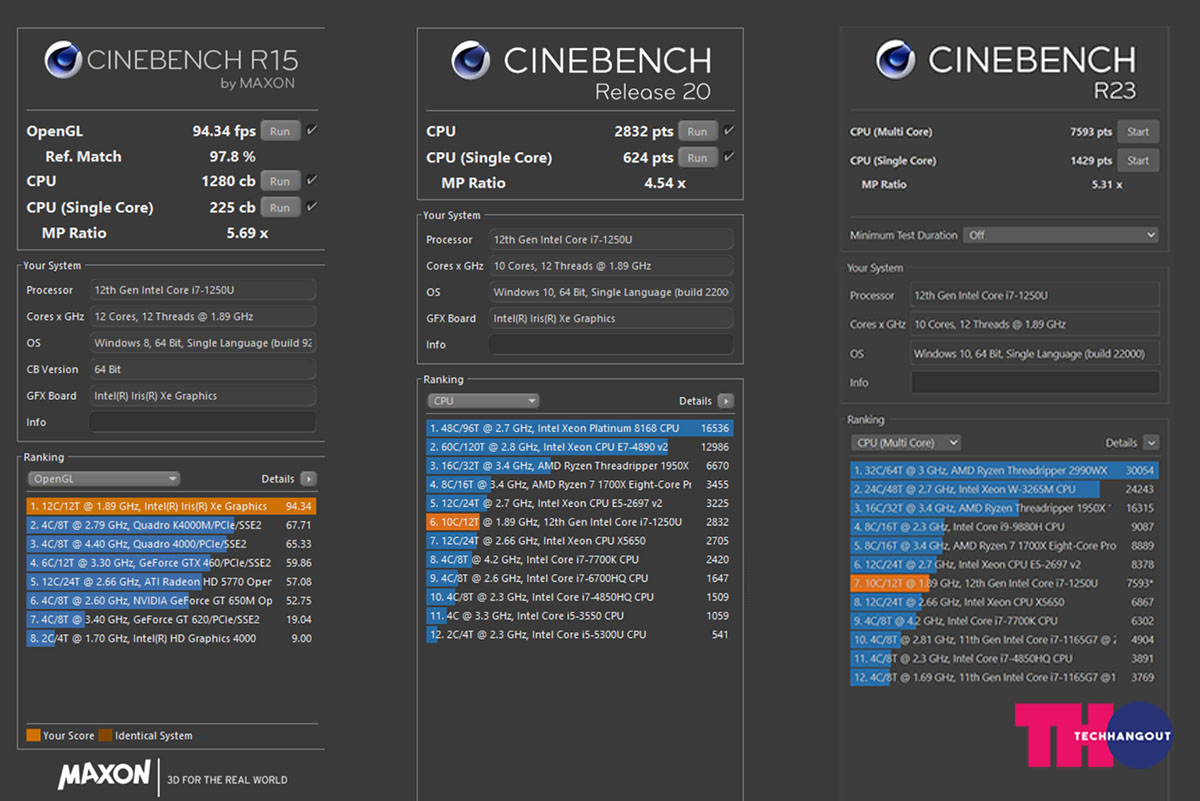Select the Core i5-3550 1059 row
Viewport: 1200px width, 801px height.
click(x=580, y=616)
